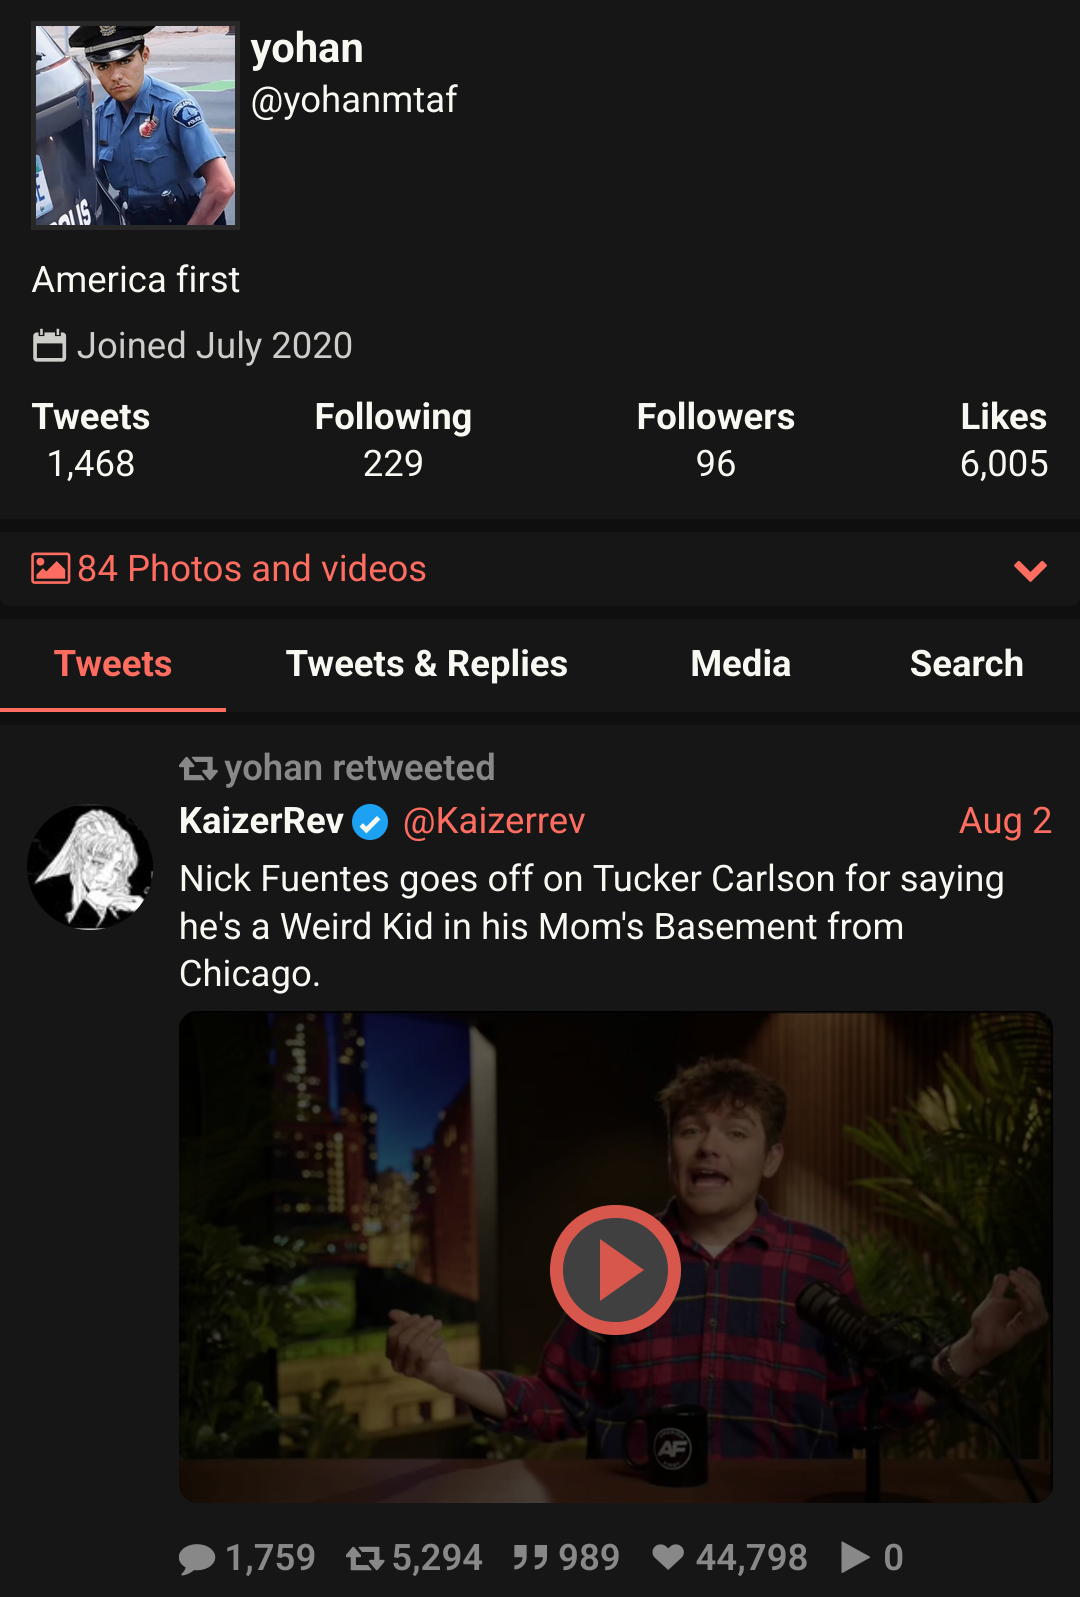1080x1597 pixels.
Task: Click the photo gallery icon
Action: (x=50, y=568)
